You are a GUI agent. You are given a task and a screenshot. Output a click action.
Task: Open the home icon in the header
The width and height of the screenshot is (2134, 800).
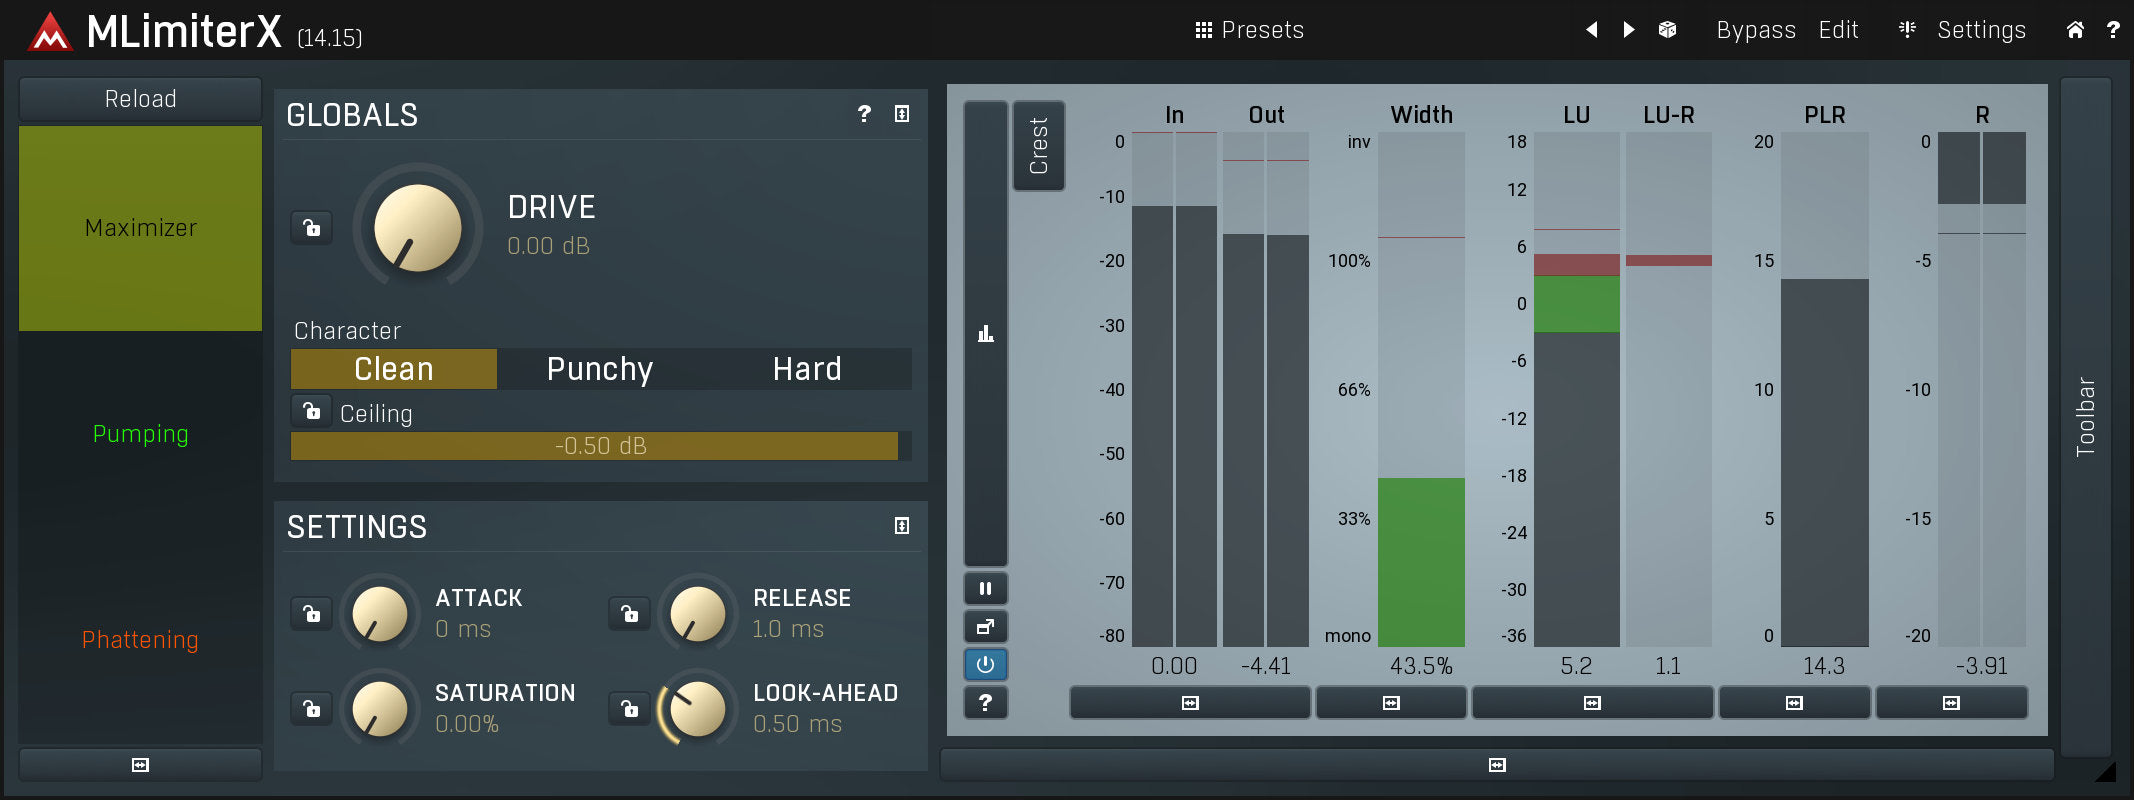2075,30
